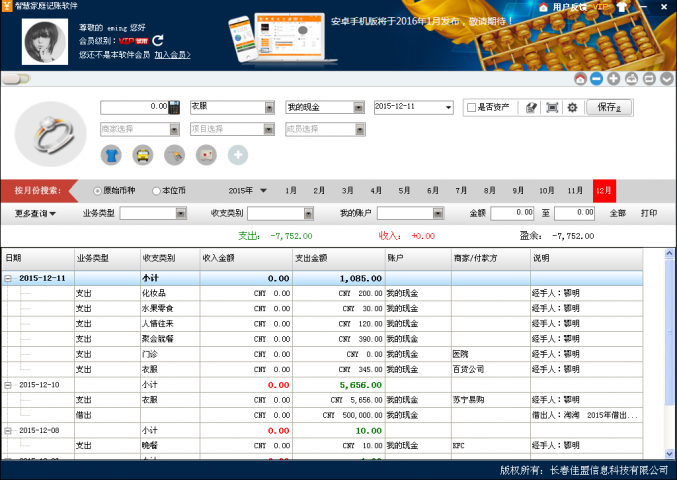The height and width of the screenshot is (480, 677).
Task: Click the minimum 金额 filter input field
Action: tap(511, 213)
